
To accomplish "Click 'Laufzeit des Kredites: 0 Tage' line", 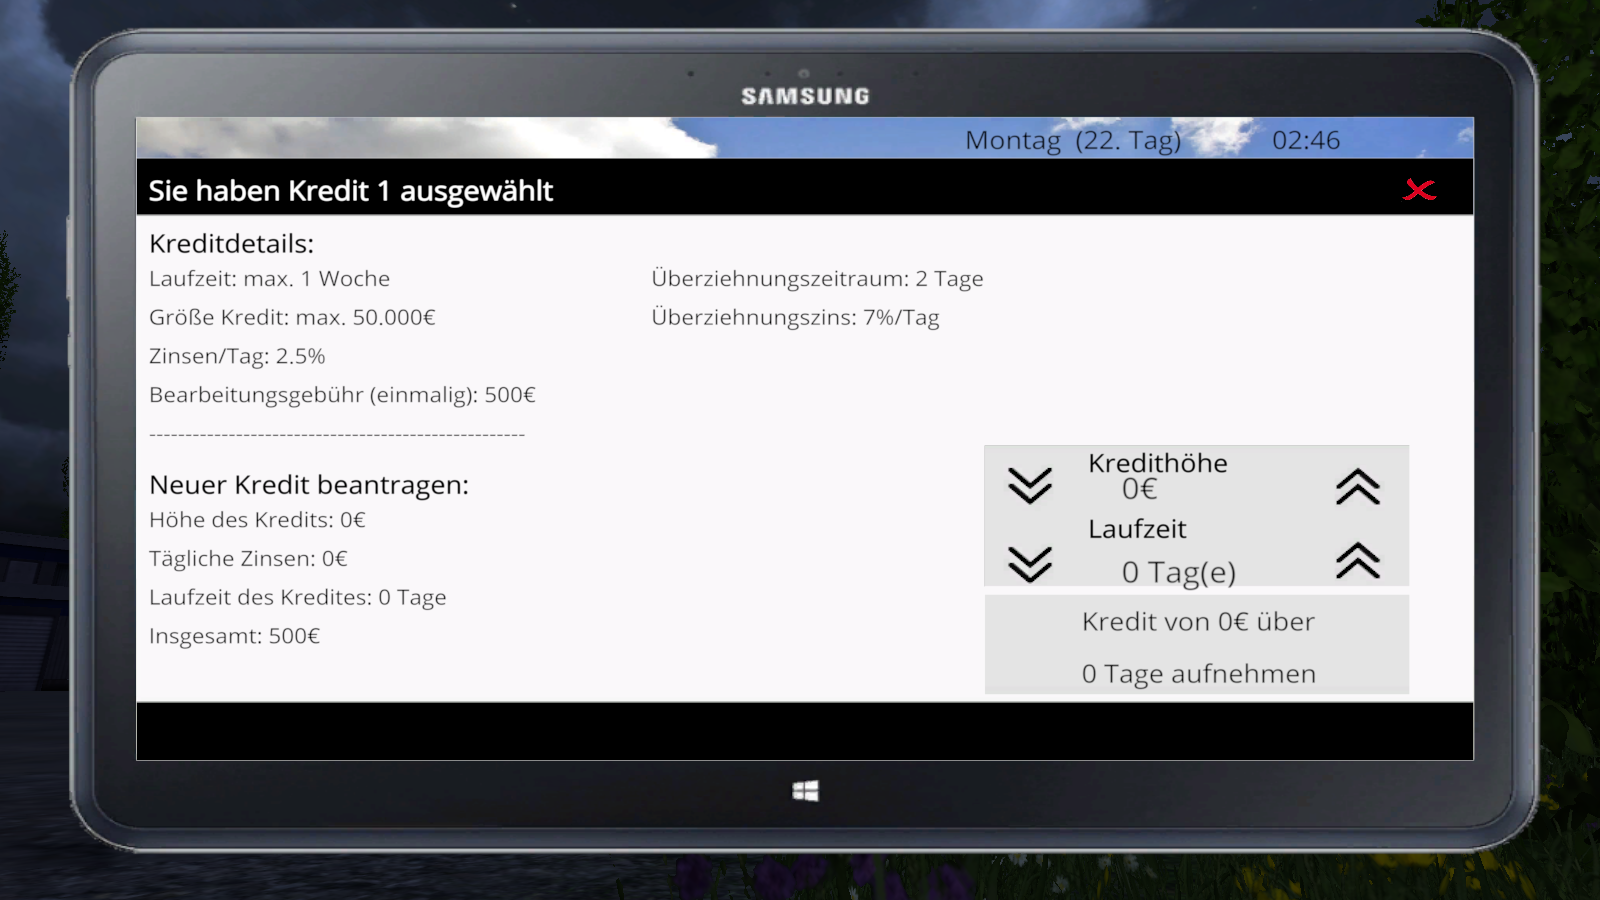I will [x=298, y=598].
